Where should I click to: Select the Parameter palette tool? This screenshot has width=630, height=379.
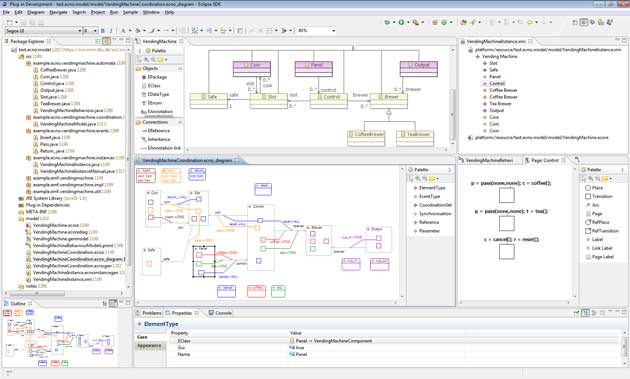click(x=427, y=231)
